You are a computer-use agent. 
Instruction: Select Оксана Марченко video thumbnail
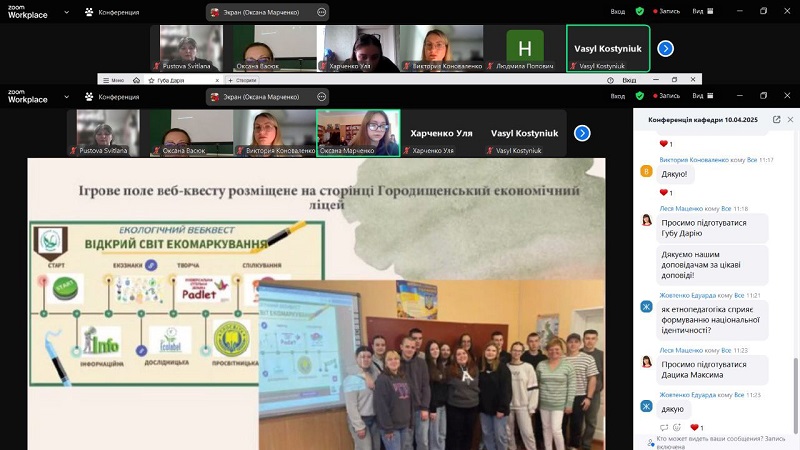point(358,133)
